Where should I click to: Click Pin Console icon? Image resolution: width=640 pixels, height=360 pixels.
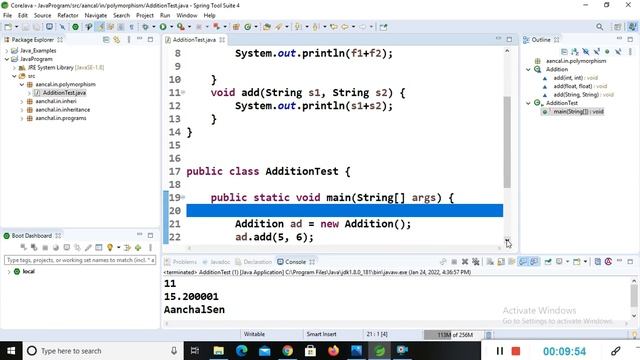pyautogui.click(x=548, y=262)
